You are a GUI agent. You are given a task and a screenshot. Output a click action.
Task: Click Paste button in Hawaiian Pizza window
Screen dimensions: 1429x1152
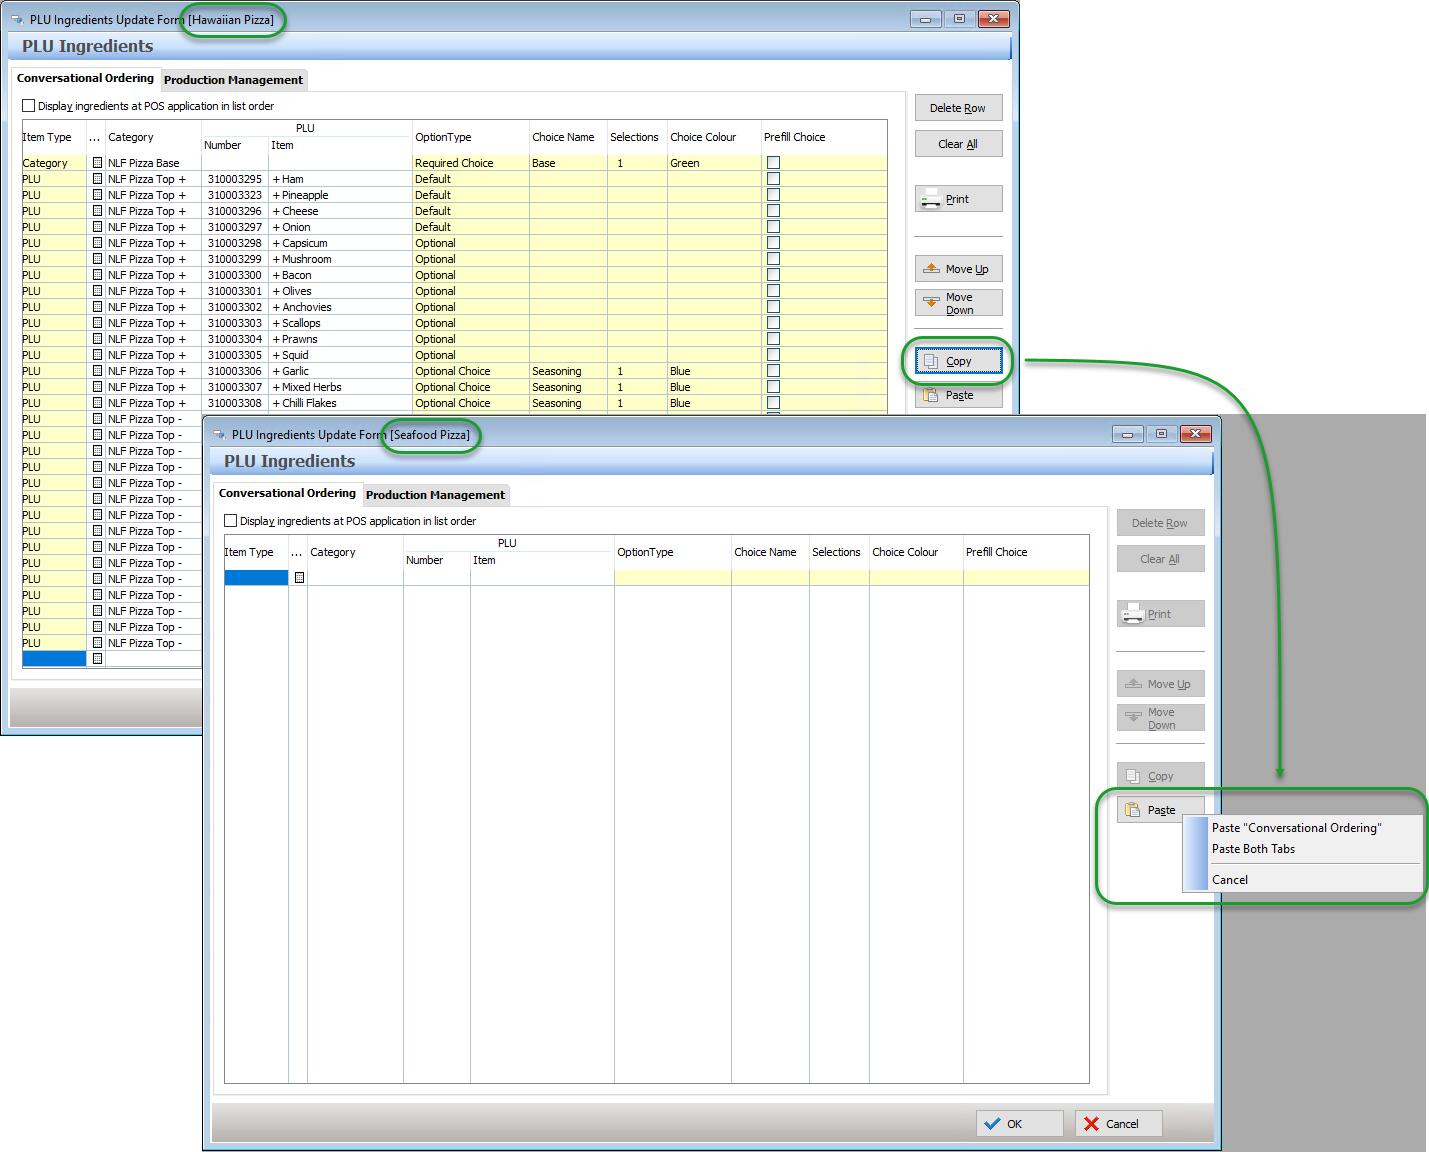(x=958, y=395)
